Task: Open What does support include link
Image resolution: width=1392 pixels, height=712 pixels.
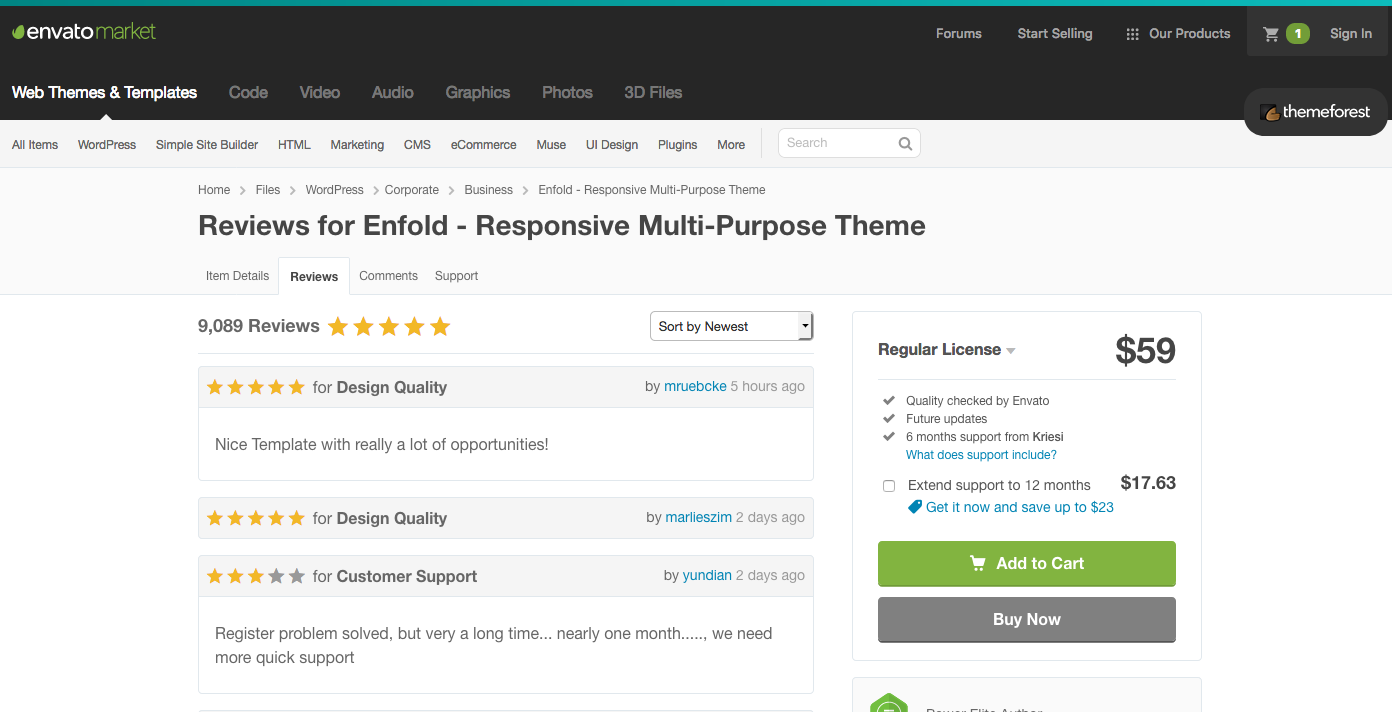Action: pos(981,455)
